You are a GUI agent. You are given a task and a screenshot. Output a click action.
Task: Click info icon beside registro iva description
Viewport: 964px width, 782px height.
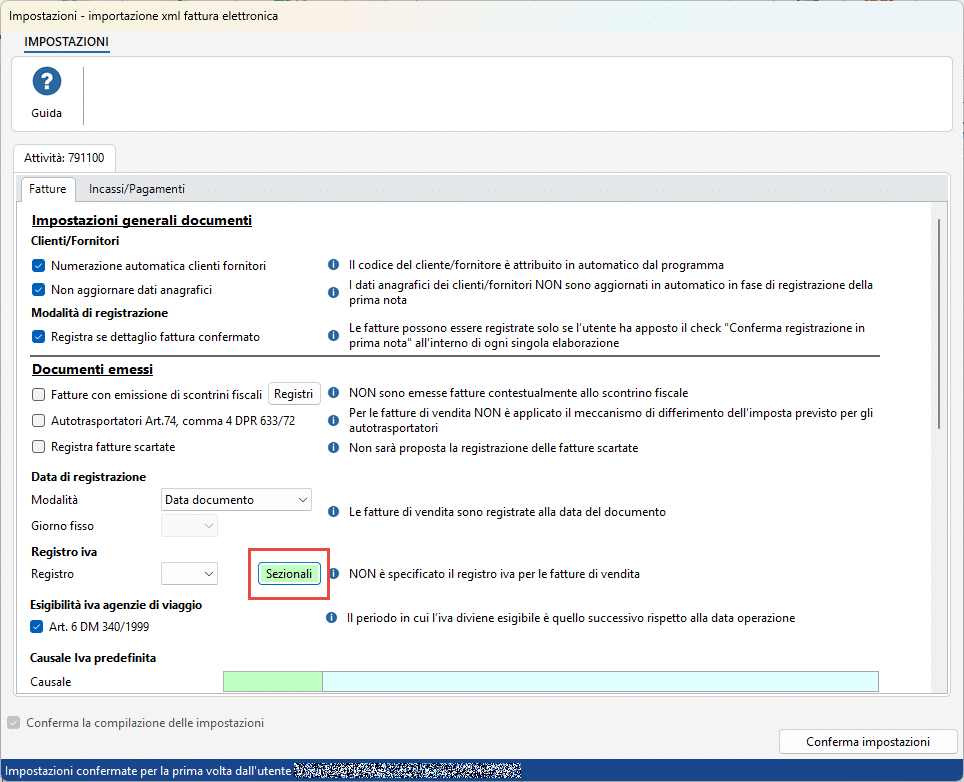click(334, 573)
